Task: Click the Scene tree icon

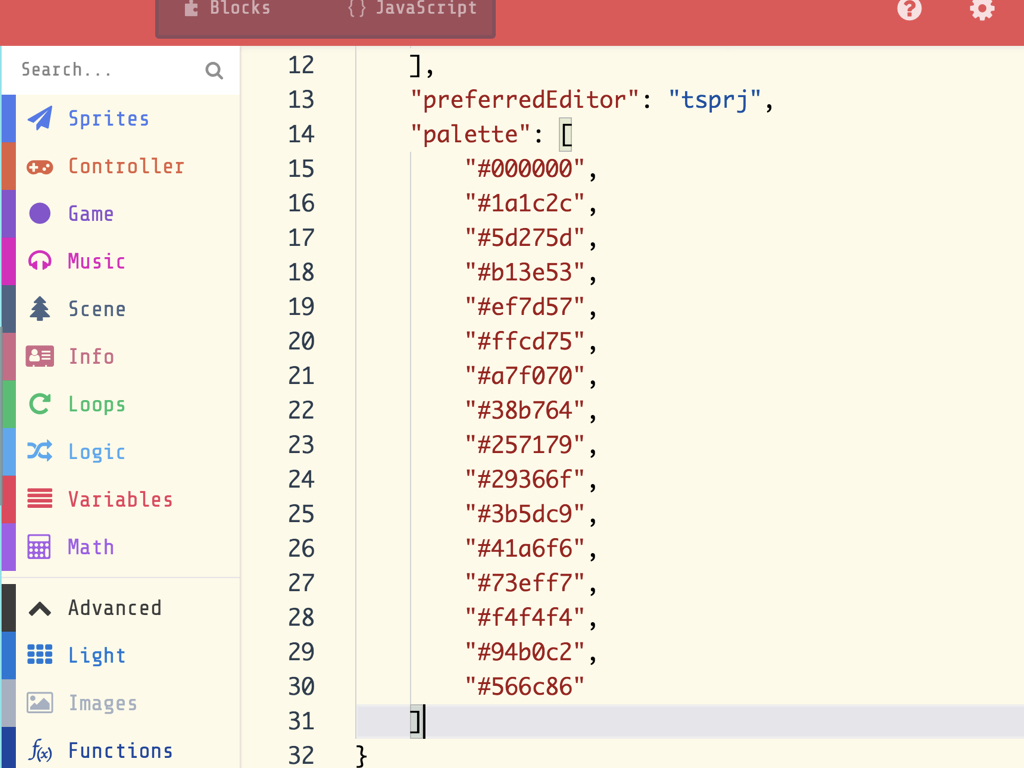Action: pyautogui.click(x=40, y=309)
